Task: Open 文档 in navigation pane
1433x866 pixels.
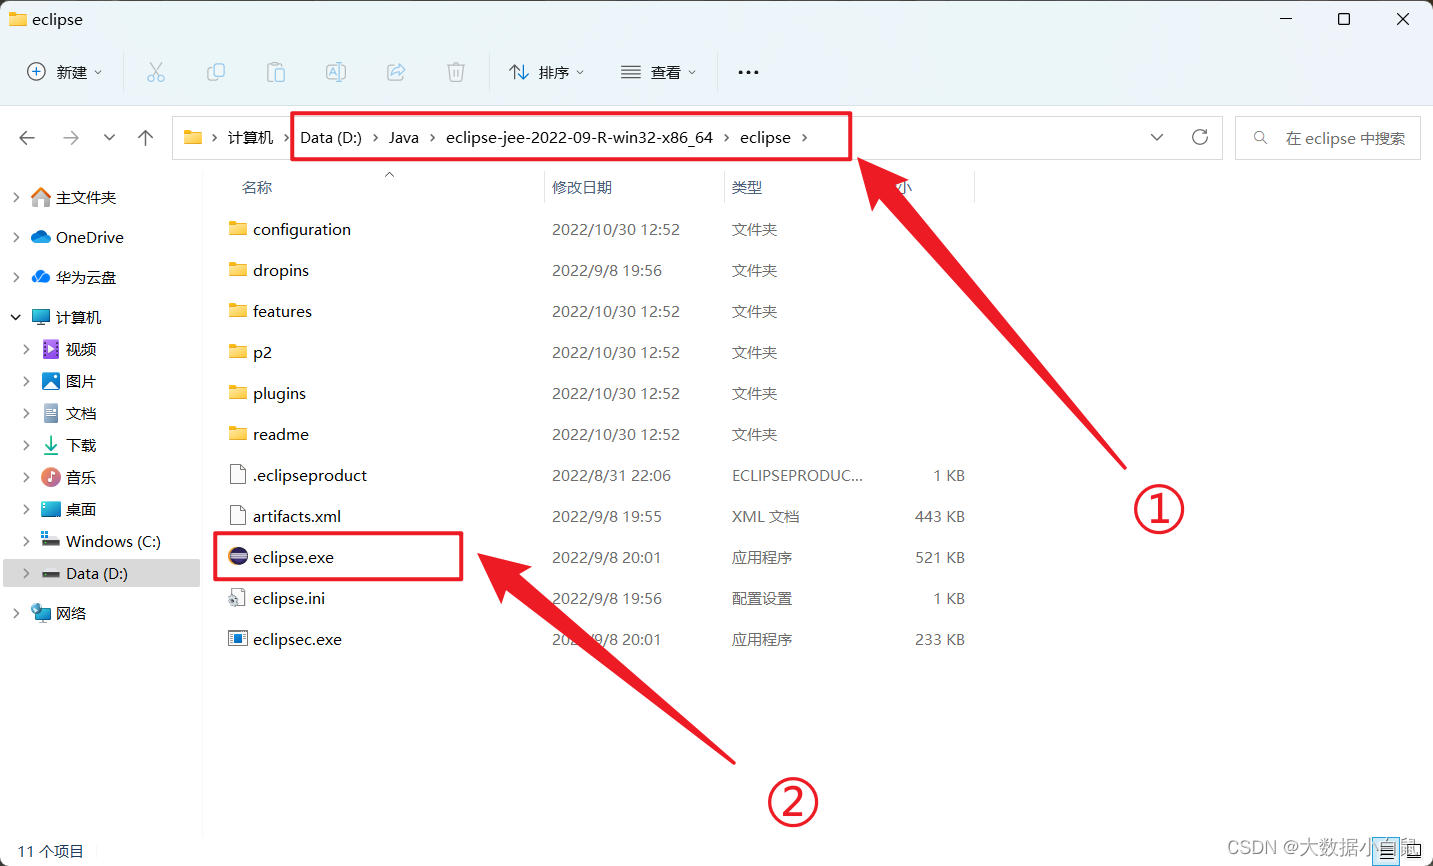Action: (81, 413)
